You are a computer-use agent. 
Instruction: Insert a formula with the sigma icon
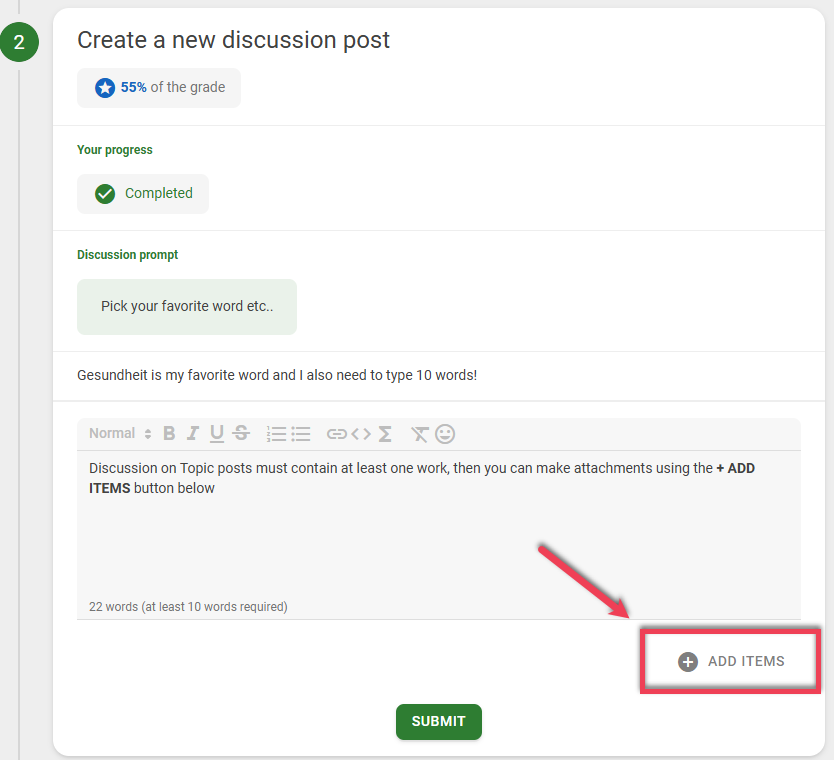pos(383,433)
